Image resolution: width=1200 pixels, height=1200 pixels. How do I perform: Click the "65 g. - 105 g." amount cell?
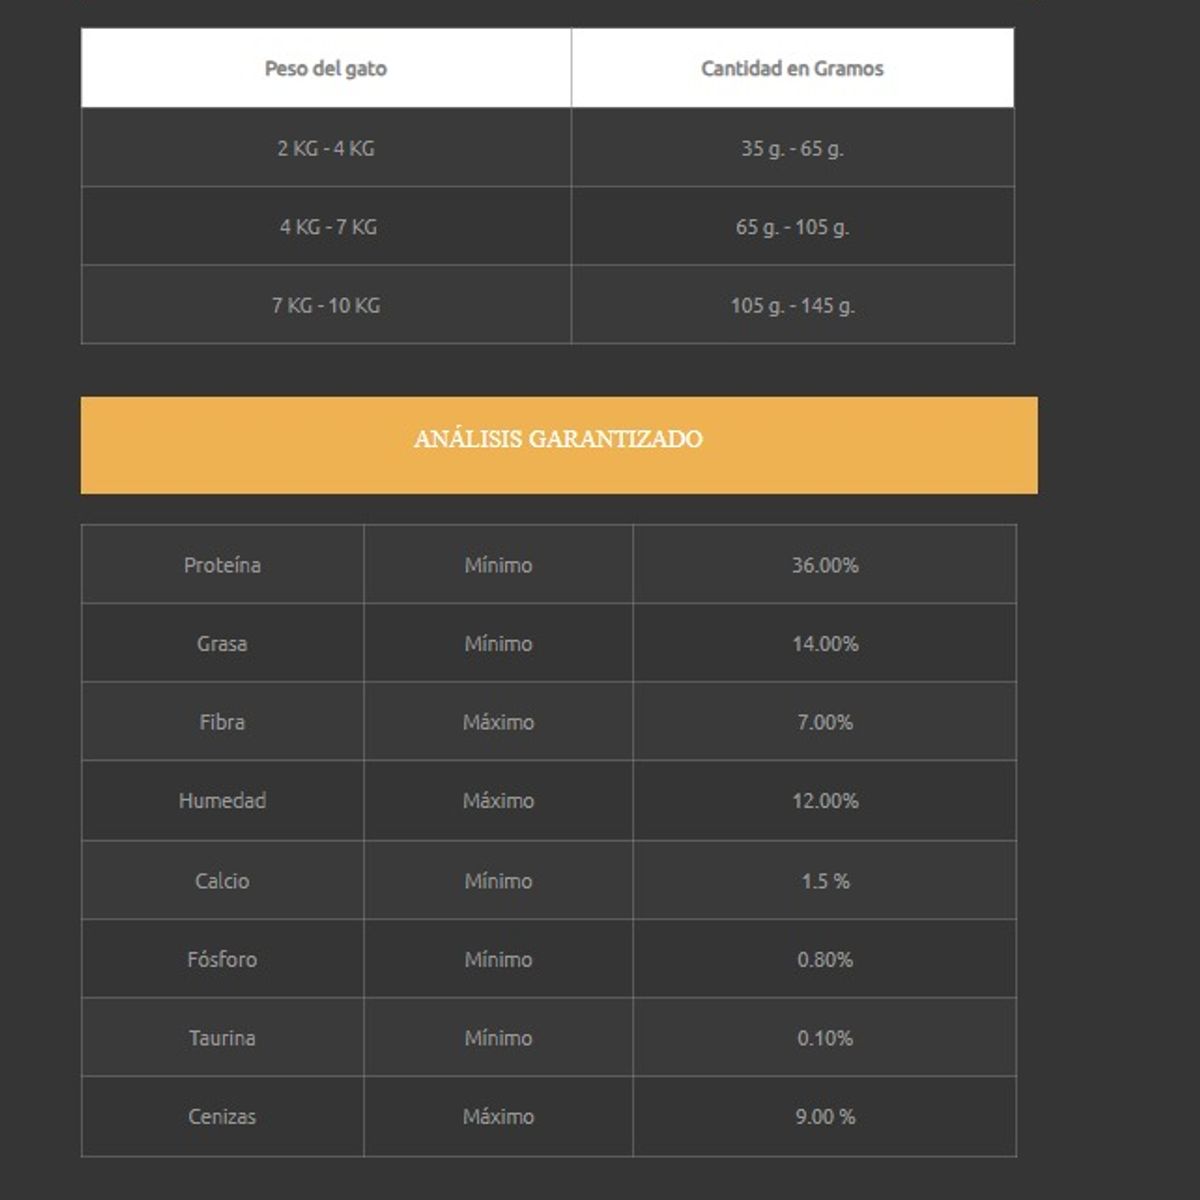792,227
